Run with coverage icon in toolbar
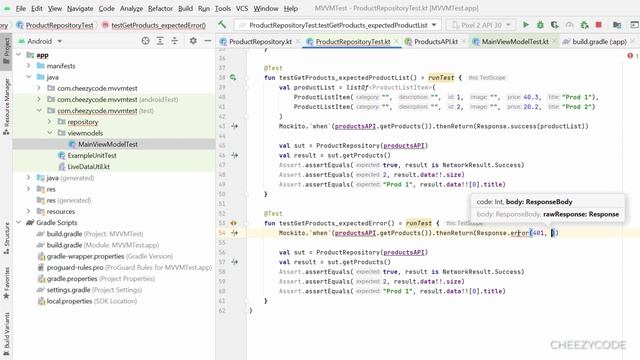This screenshot has height=360, width=640. tap(554, 25)
